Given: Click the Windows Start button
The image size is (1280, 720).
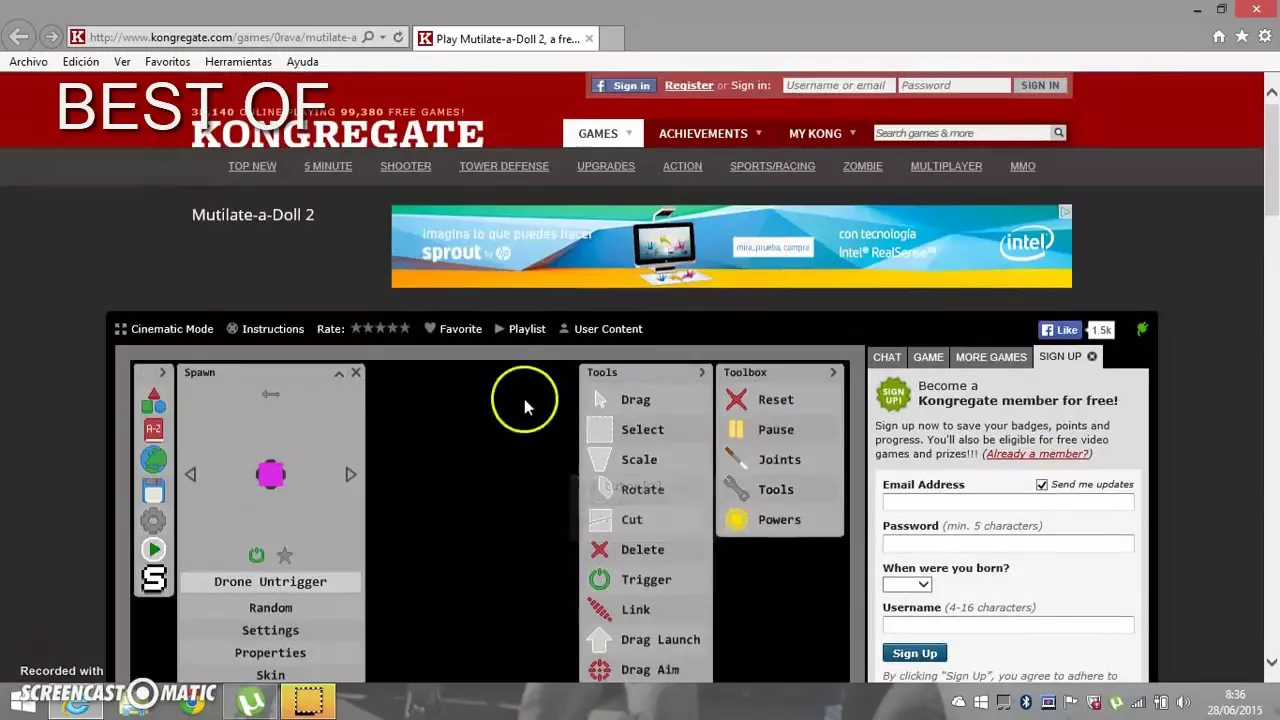Looking at the screenshot, I should [x=22, y=702].
